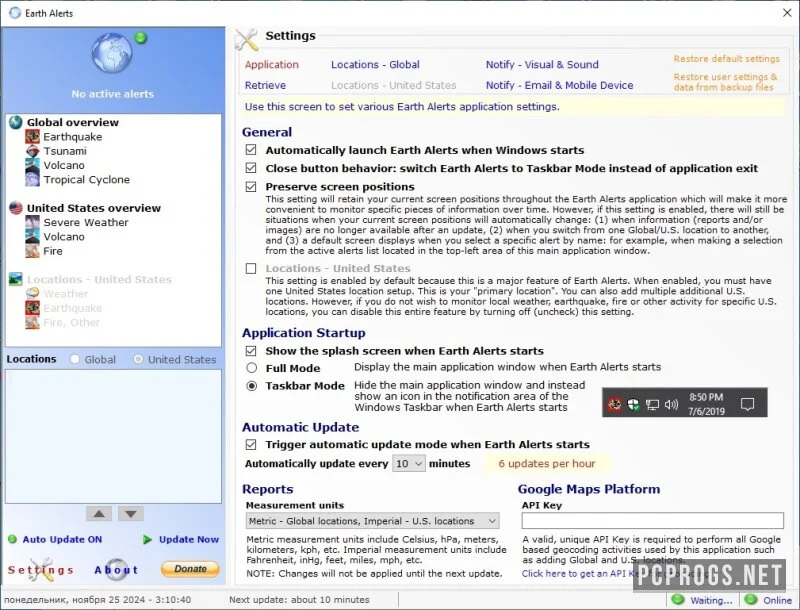Open the Locations - Global tab
800x610 pixels.
[x=375, y=64]
